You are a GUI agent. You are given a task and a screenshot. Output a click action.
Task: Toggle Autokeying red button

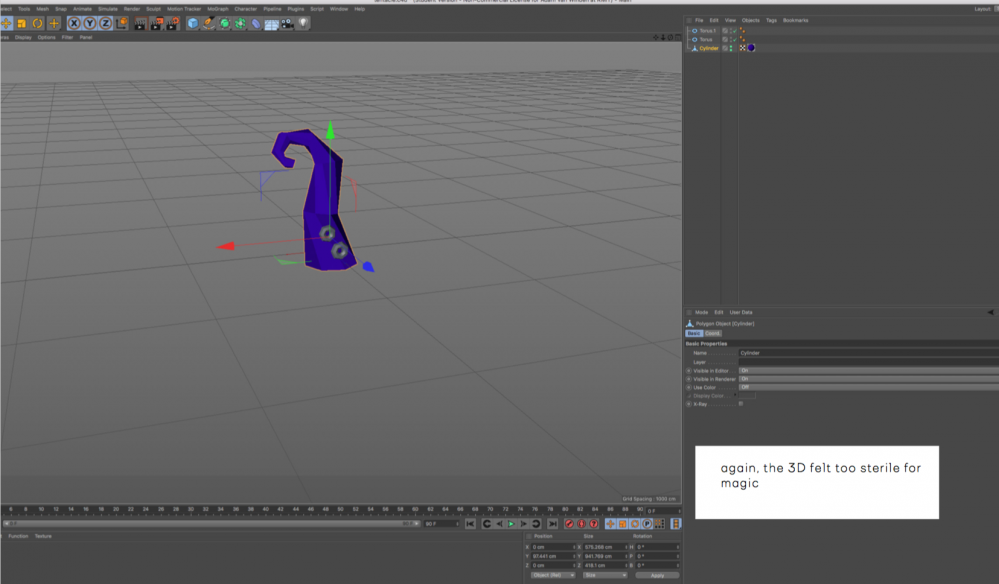581,523
